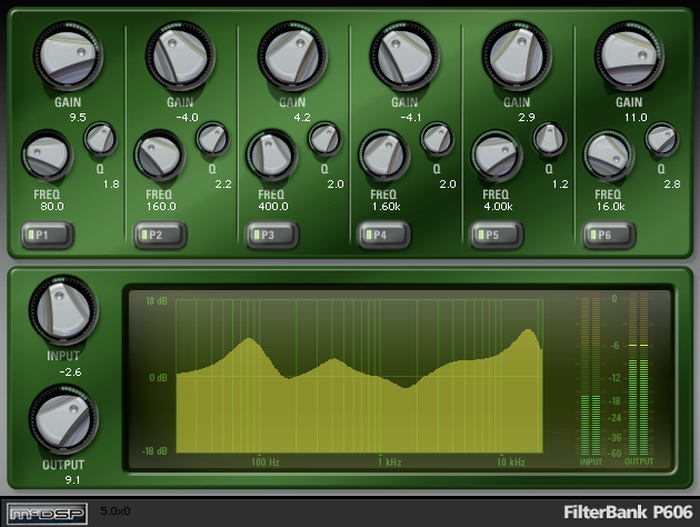Image resolution: width=700 pixels, height=527 pixels.
Task: Click the frequency value 1.60k
Action: point(386,206)
